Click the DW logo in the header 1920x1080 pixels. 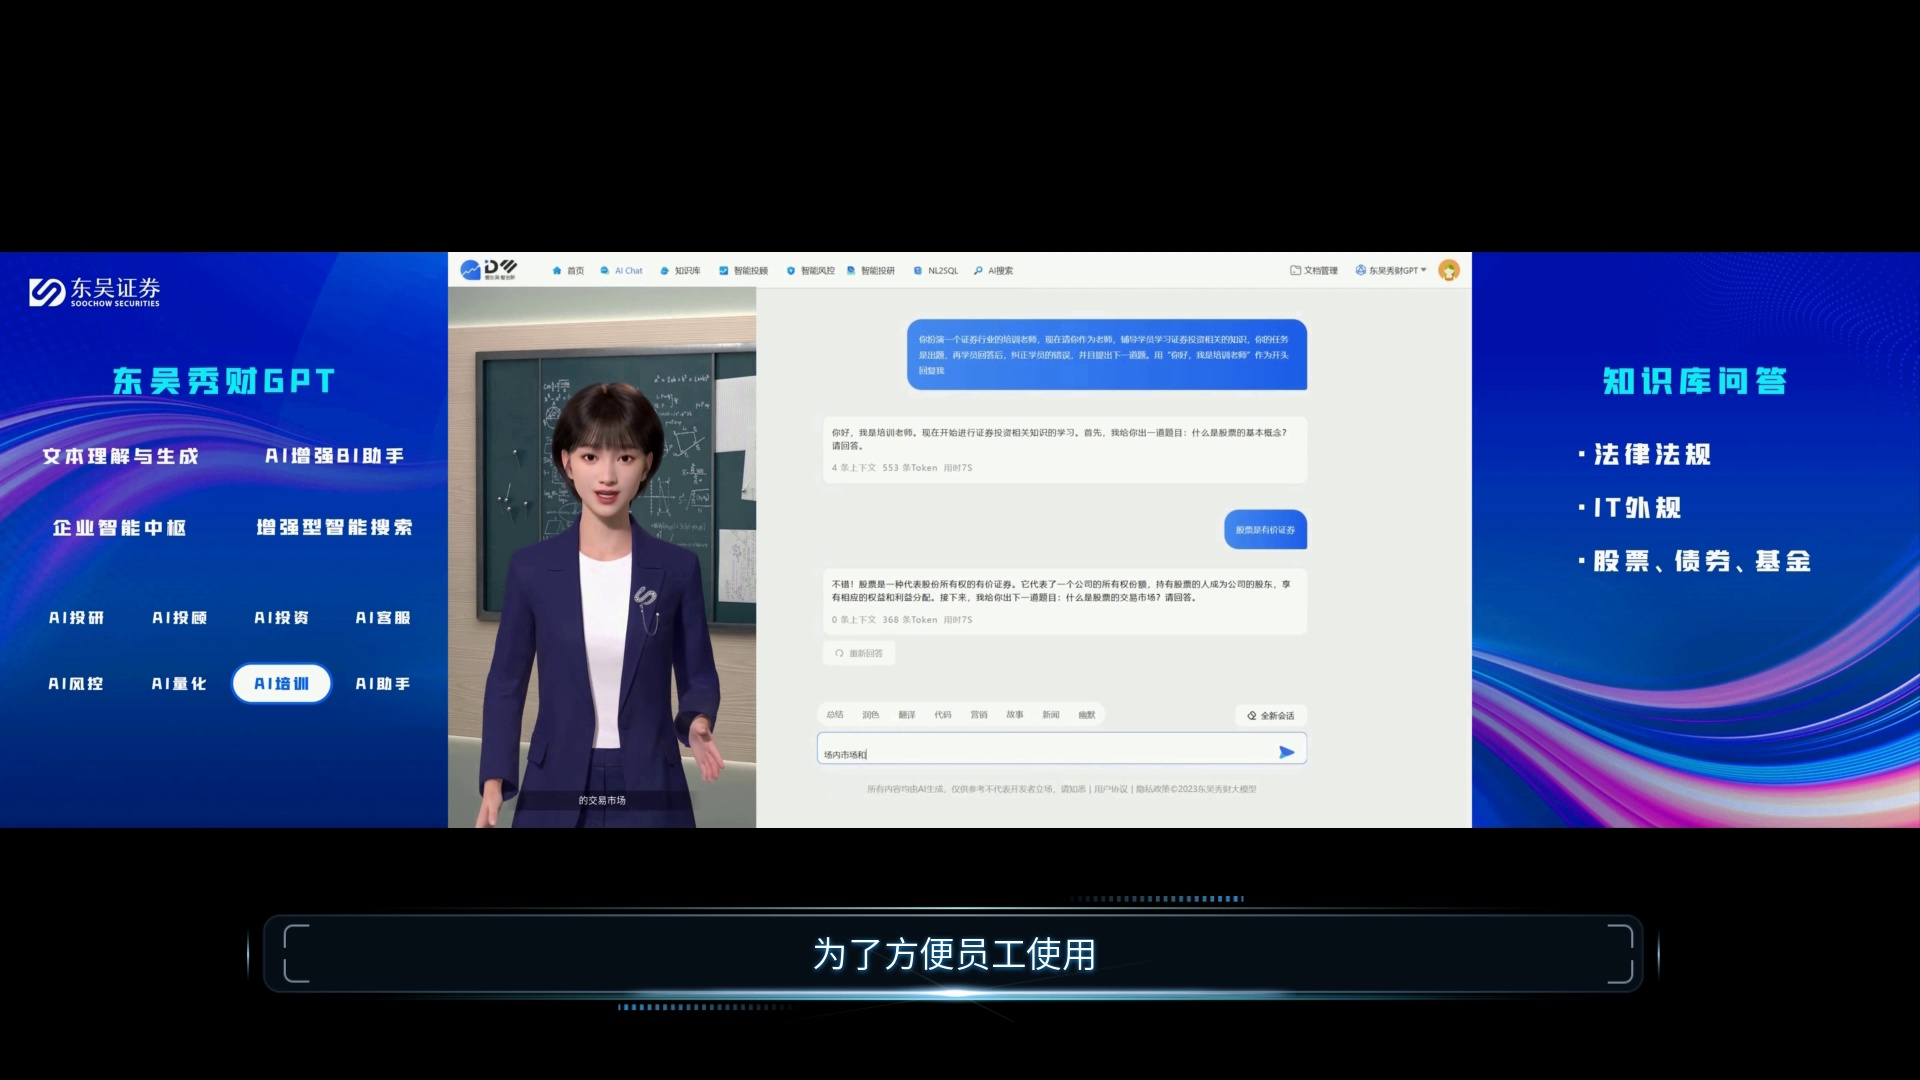[489, 269]
